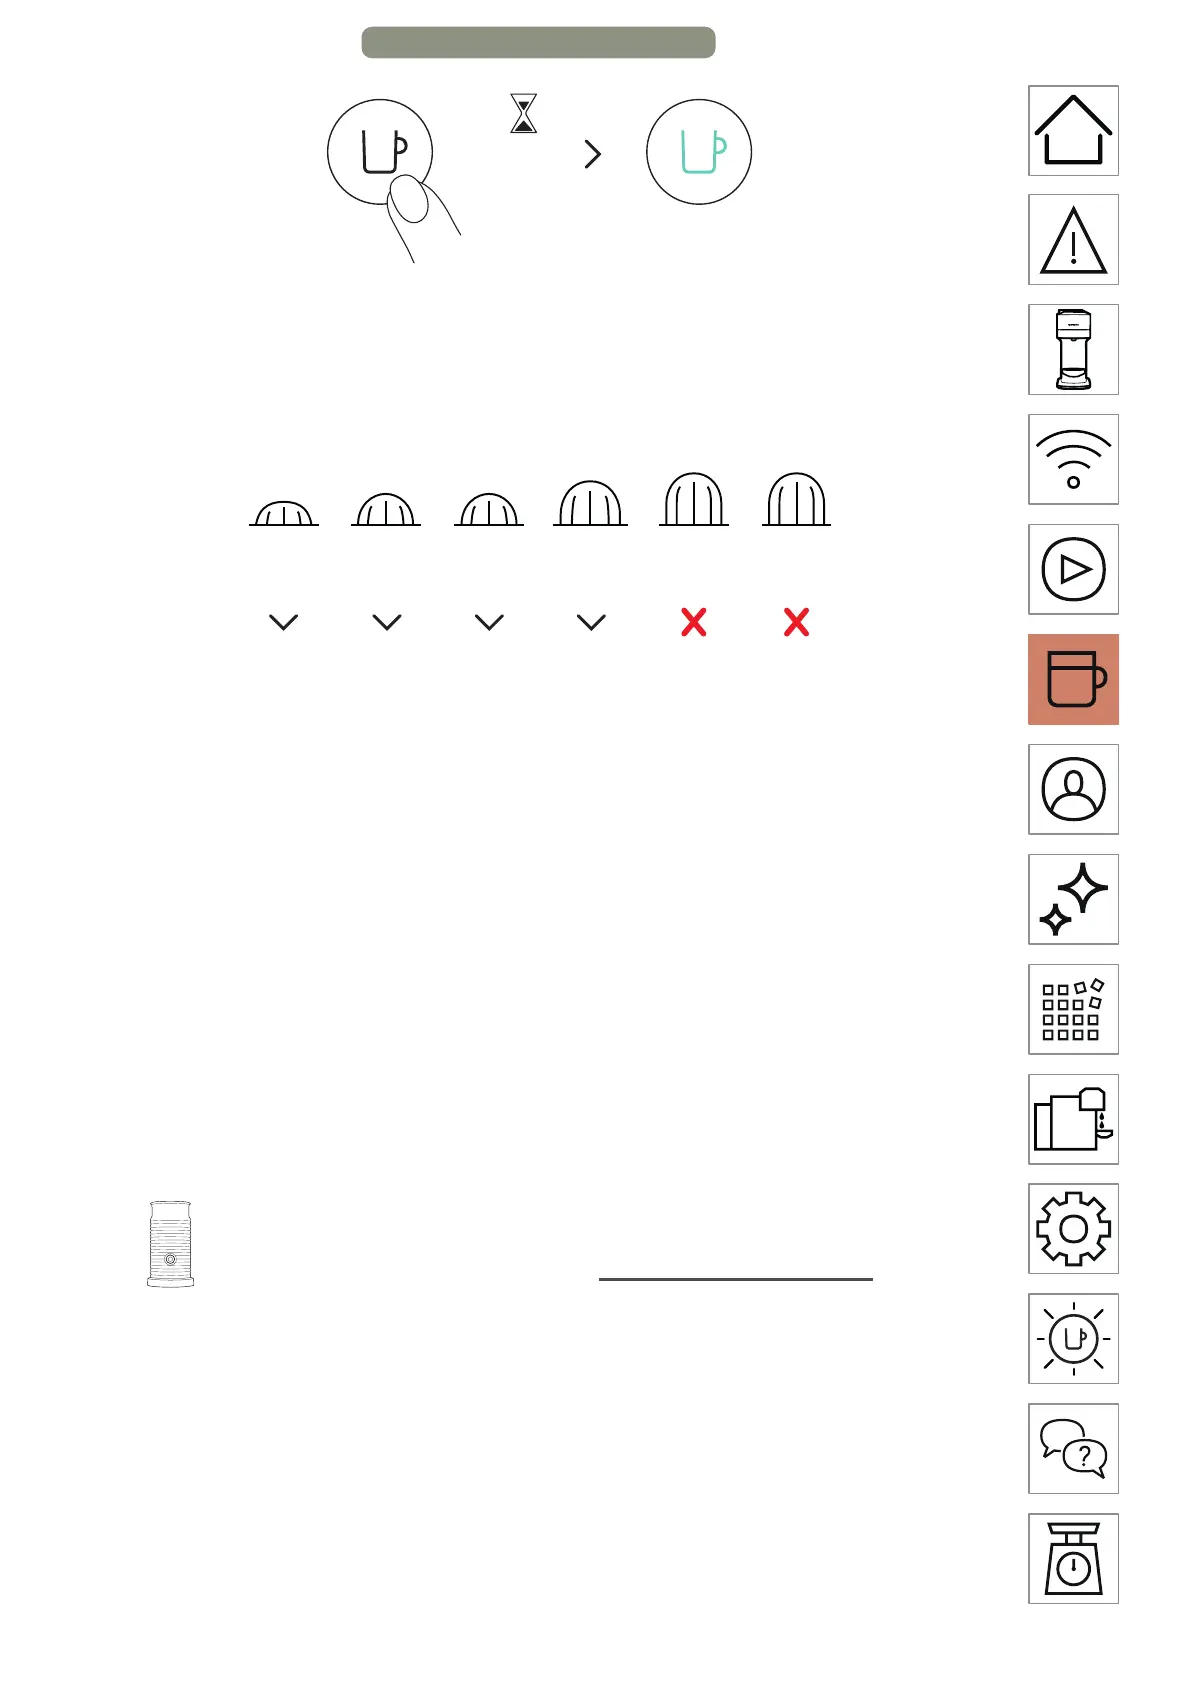Open the coffee machine overview icon
The height and width of the screenshot is (1684, 1191).
click(x=1073, y=350)
